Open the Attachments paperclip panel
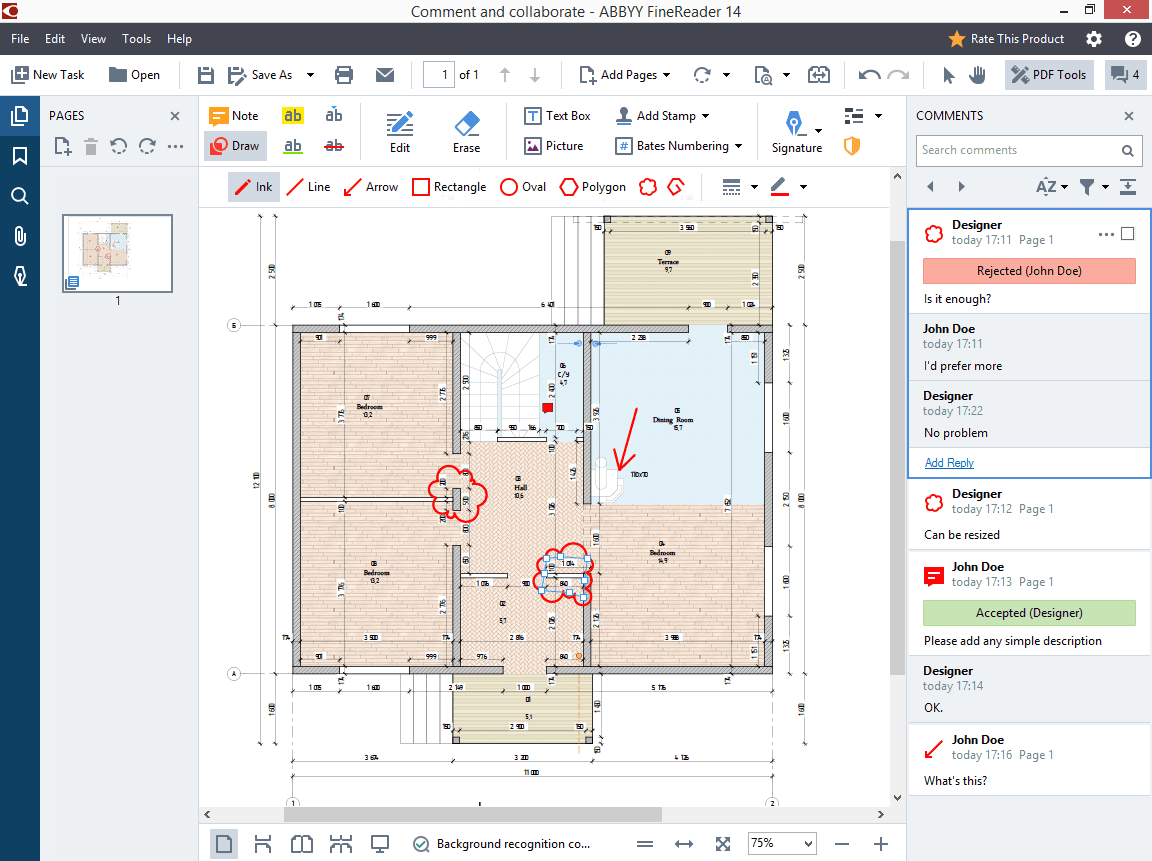 pos(20,236)
